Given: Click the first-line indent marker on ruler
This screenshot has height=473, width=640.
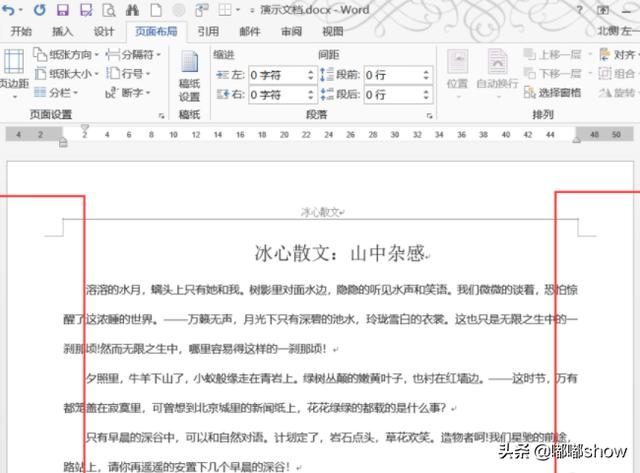Looking at the screenshot, I should pyautogui.click(x=84, y=127).
